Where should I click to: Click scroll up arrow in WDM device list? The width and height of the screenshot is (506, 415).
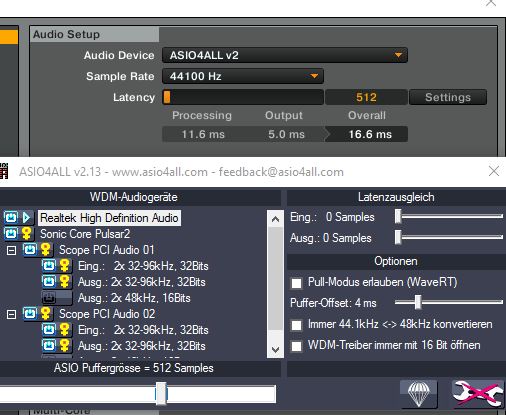click(275, 219)
